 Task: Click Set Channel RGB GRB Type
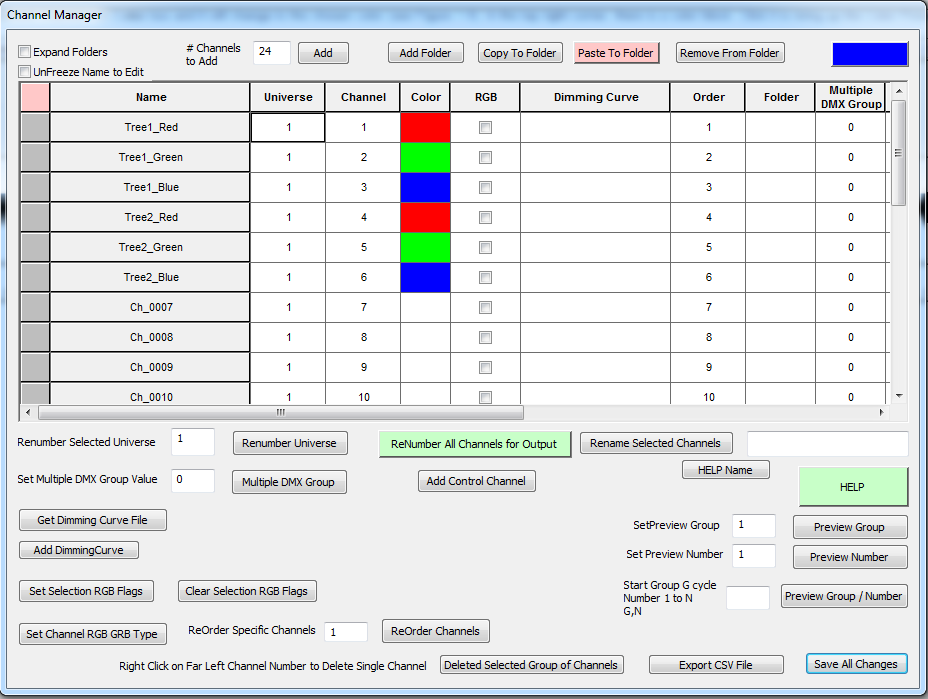point(92,634)
